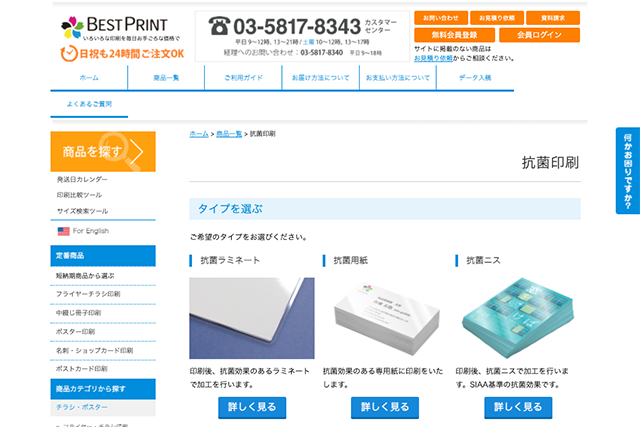This screenshot has width=640, height=427.
Task: Click the 抗菌ラミネート product image
Action: 252,318
